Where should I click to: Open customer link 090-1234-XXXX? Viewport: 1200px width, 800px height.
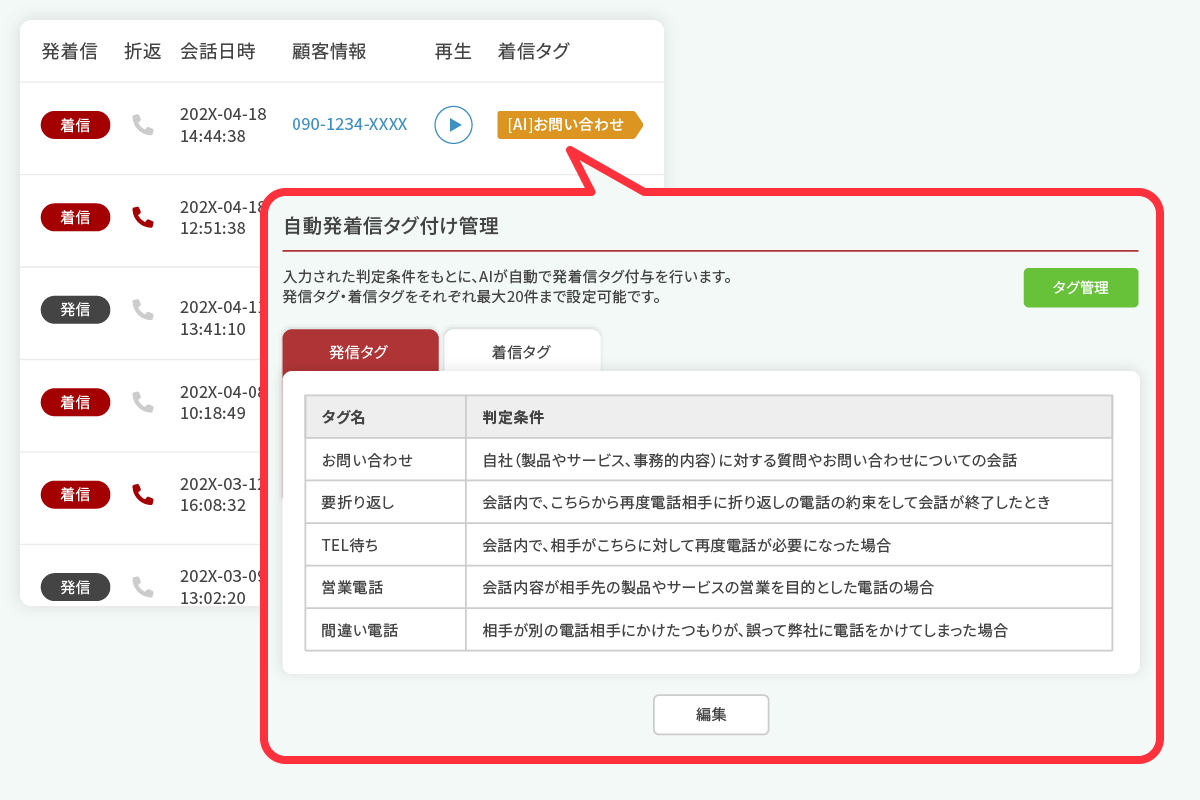[349, 125]
